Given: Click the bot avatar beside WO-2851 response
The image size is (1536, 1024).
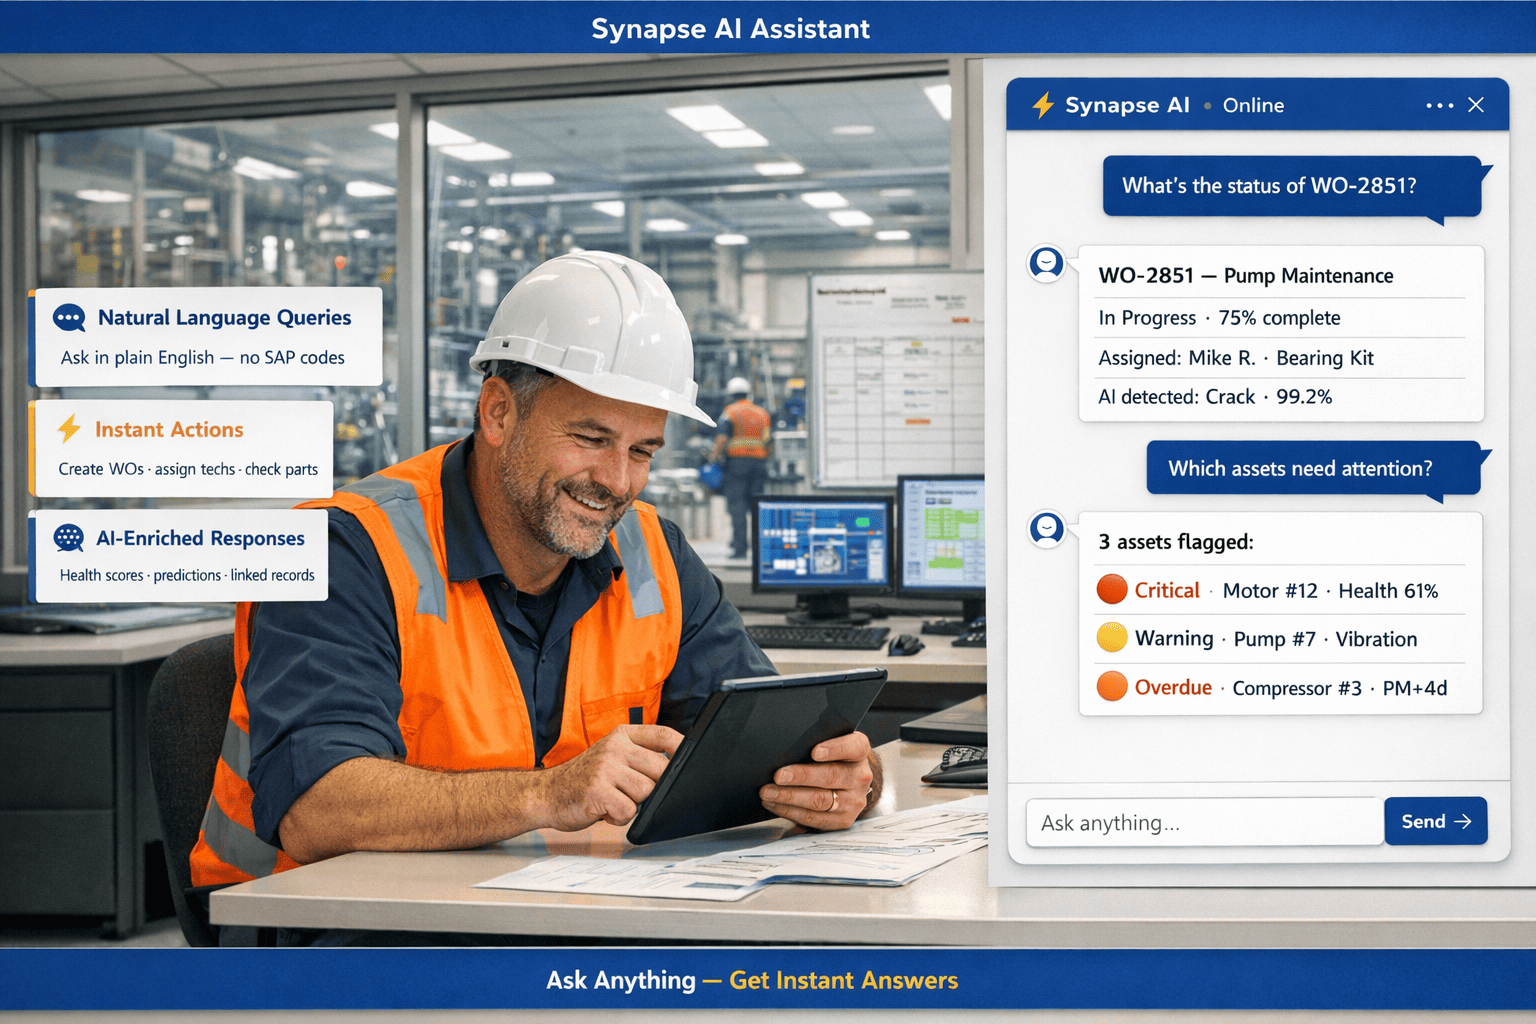Looking at the screenshot, I should click(1046, 264).
